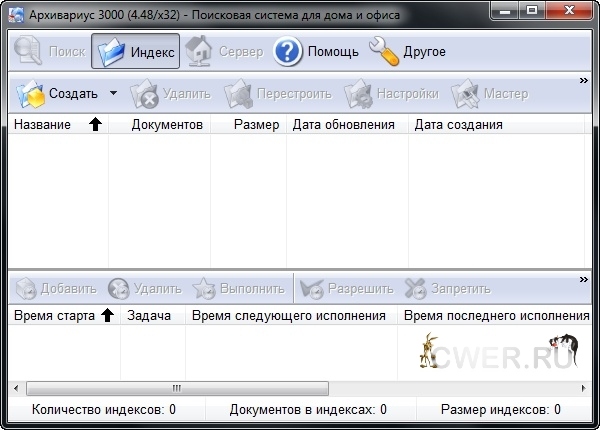Open index Настройки icon
Image resolution: width=600 pixels, height=430 pixels.
(x=359, y=95)
